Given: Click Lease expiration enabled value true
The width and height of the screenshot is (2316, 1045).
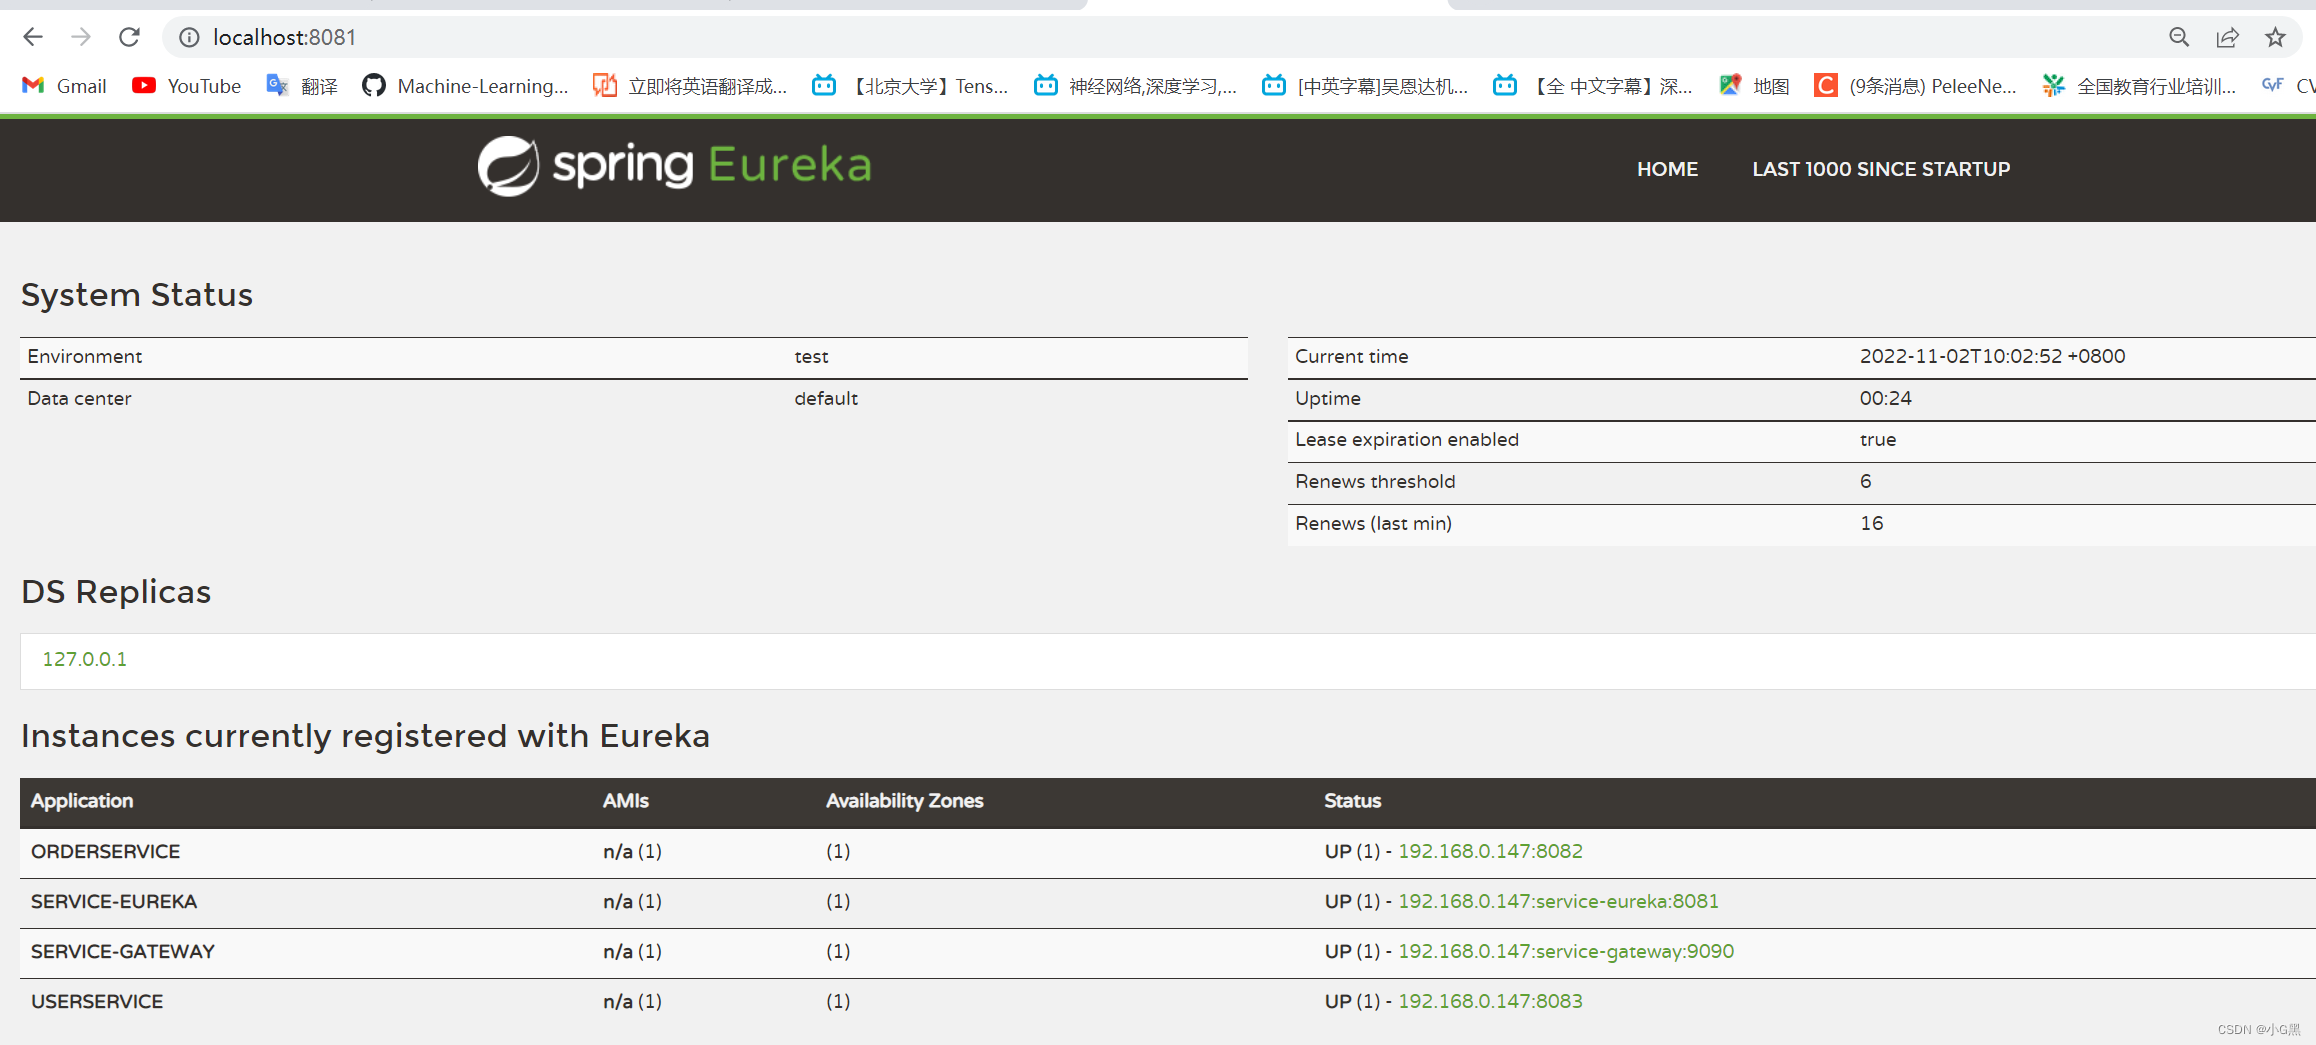Looking at the screenshot, I should point(1878,439).
